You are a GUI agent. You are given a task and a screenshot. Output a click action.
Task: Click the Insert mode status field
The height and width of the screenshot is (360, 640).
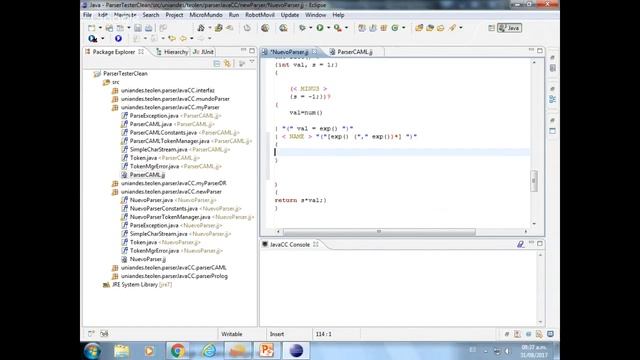click(x=277, y=334)
